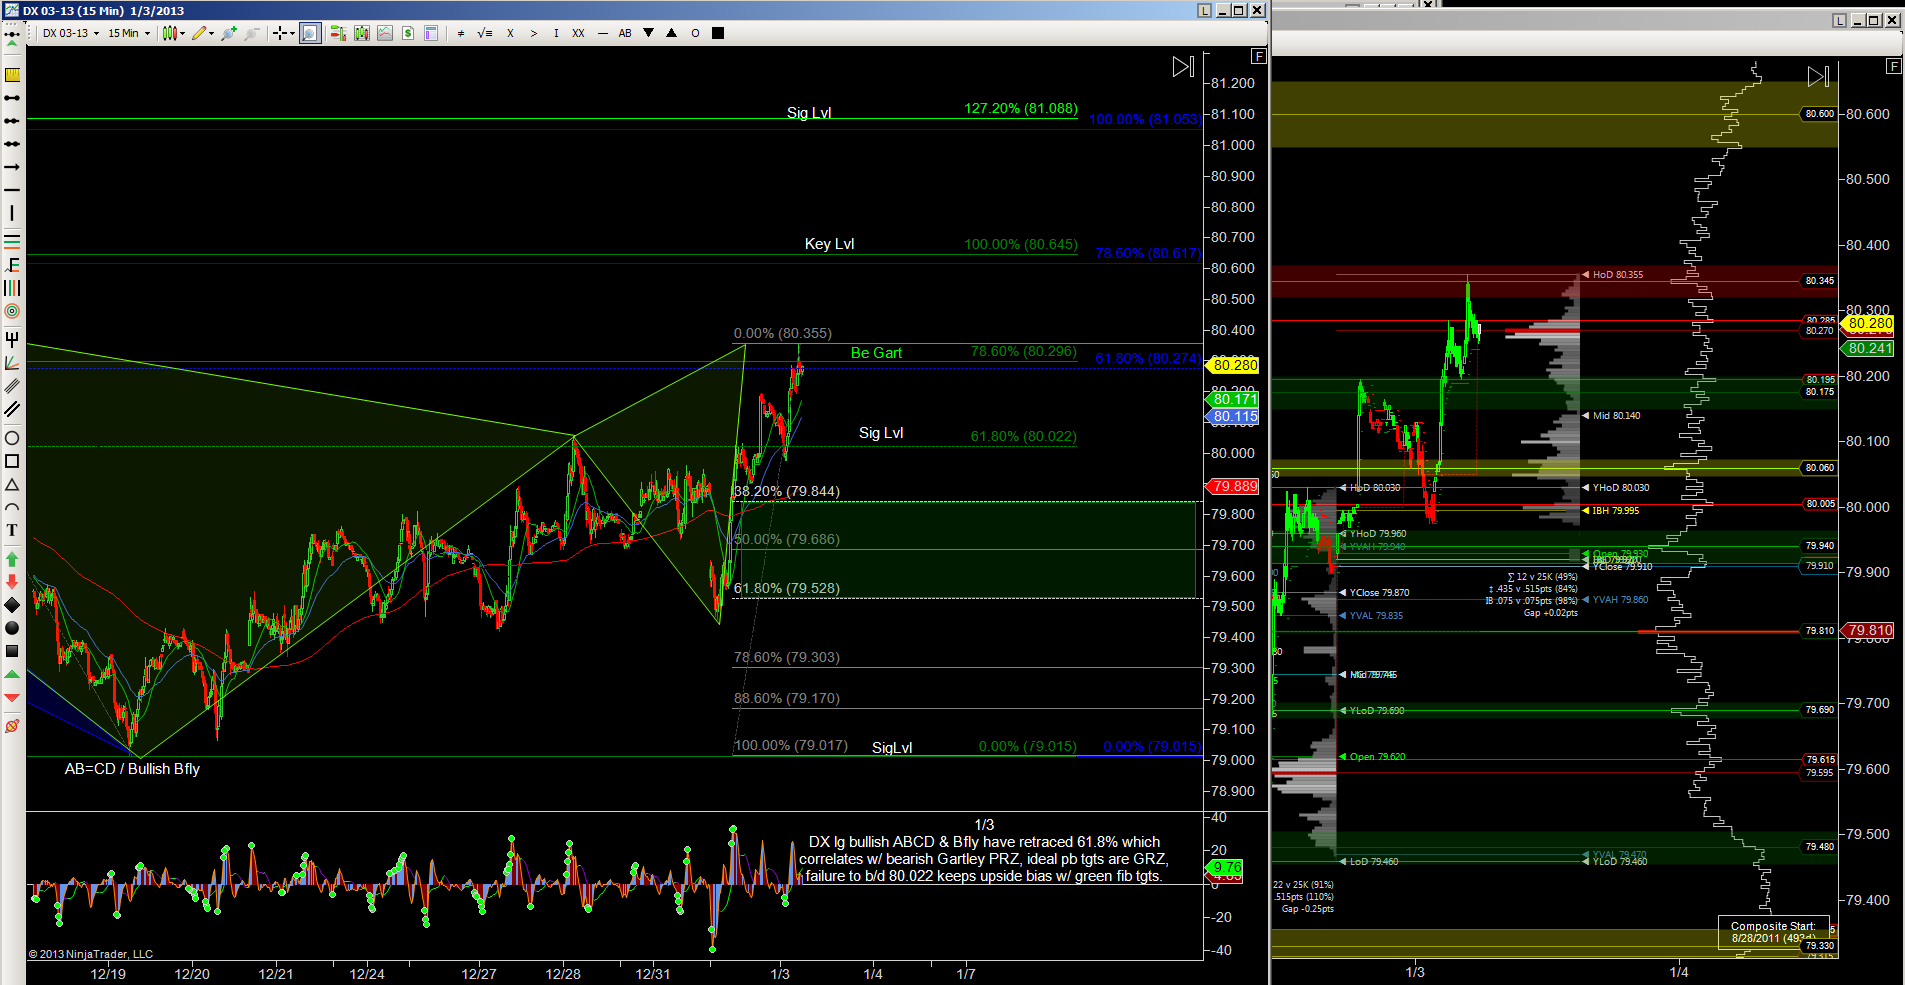Select the green Arrow Up marker
The height and width of the screenshot is (985, 1905).
point(12,558)
